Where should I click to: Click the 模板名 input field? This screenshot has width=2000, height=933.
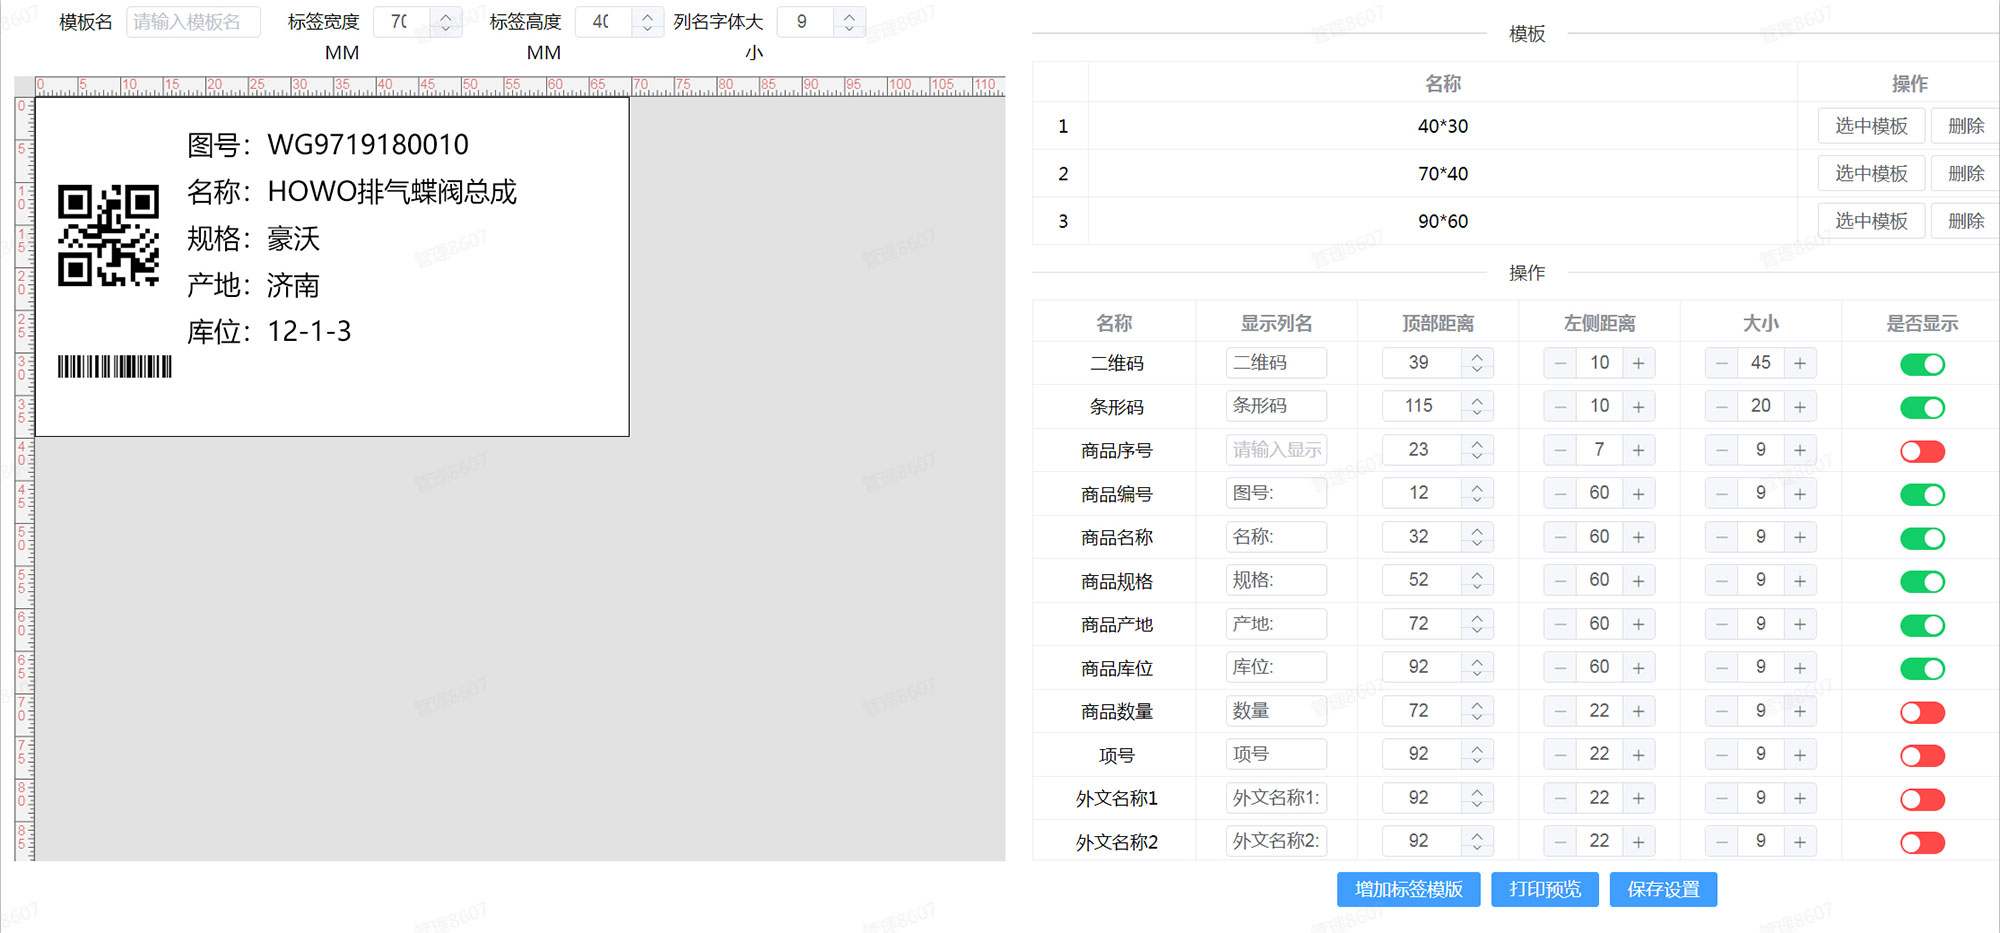point(194,21)
